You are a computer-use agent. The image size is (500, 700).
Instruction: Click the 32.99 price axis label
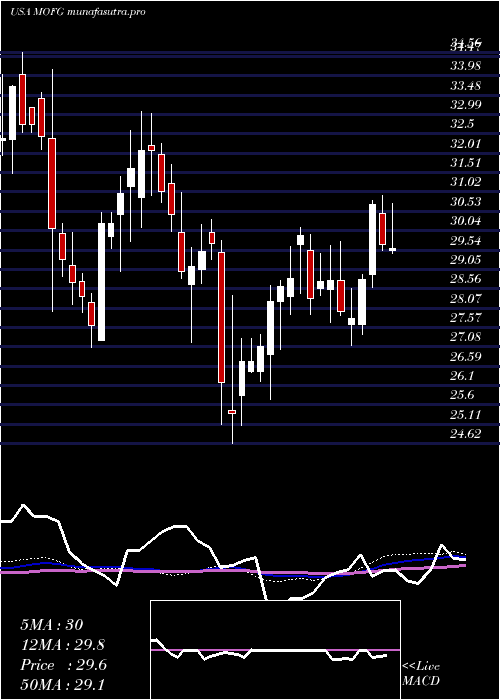[x=466, y=105]
